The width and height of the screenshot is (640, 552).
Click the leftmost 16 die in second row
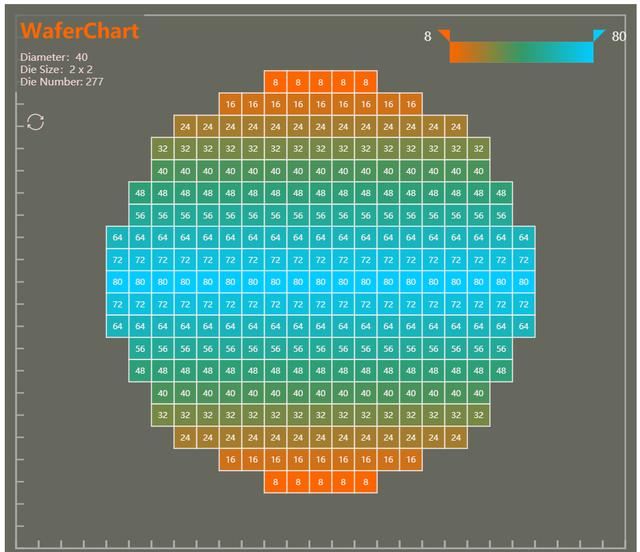231,104
